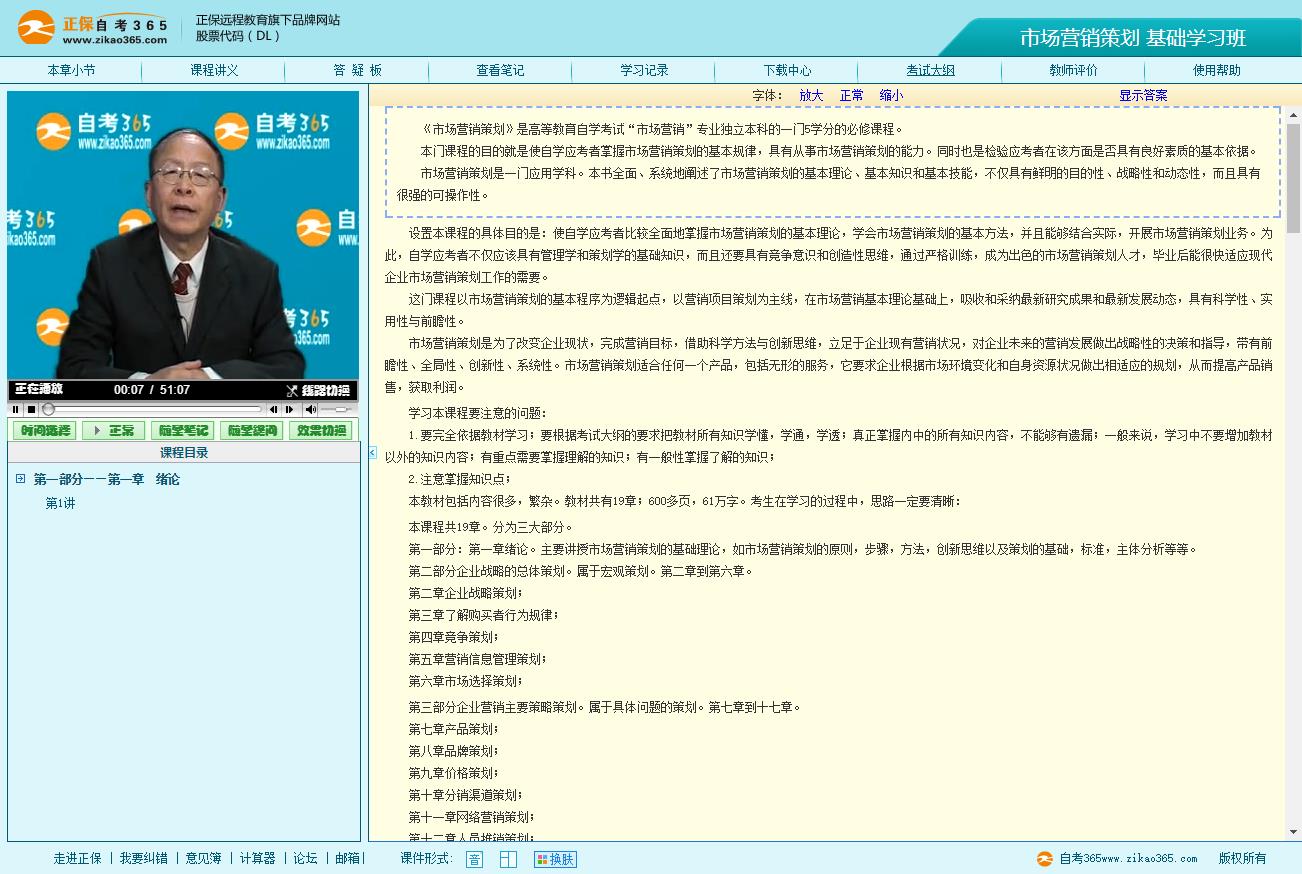This screenshot has height=874, width=1302.
Task: Click scrollbar up arrow in lecture text
Action: point(1293,115)
